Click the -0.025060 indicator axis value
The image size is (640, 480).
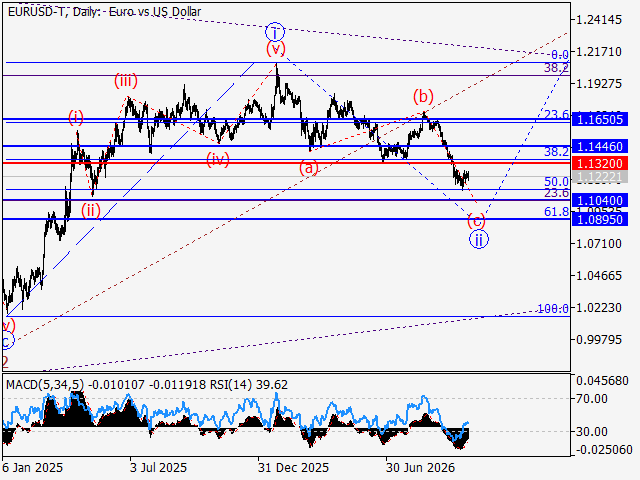point(604,450)
